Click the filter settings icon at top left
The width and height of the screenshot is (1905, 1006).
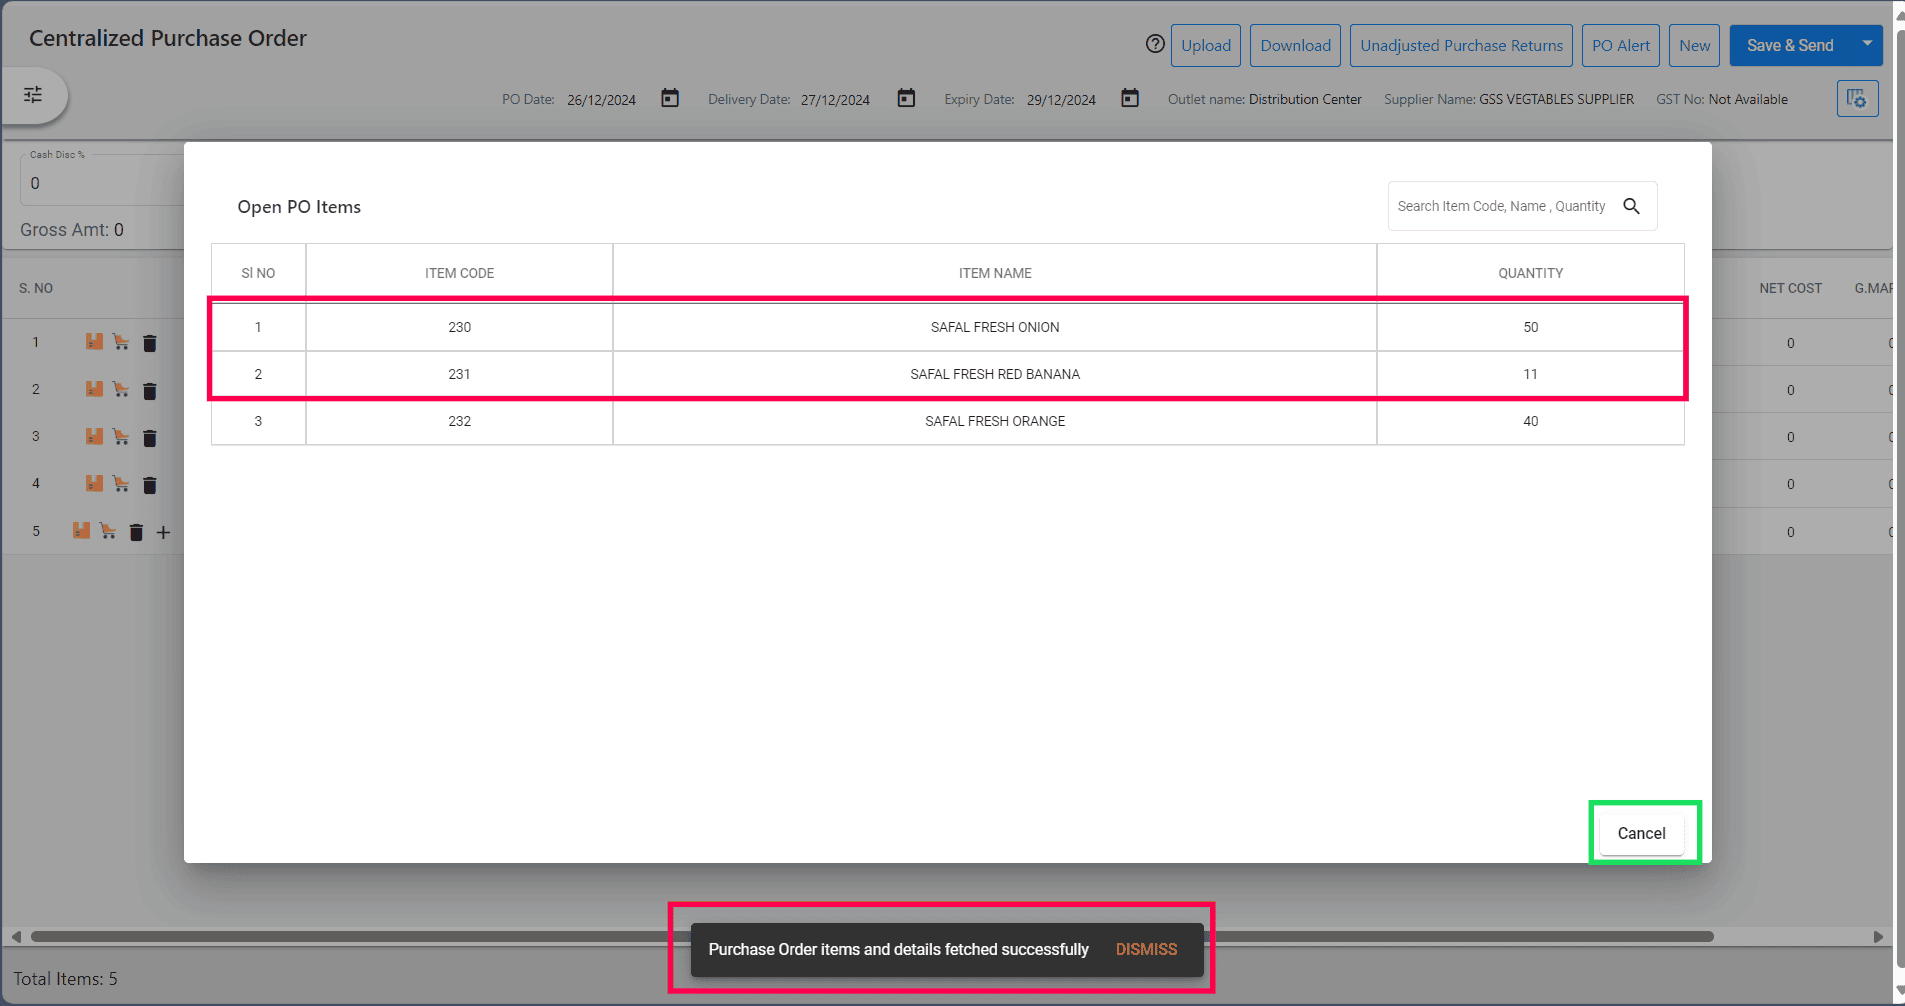pyautogui.click(x=33, y=95)
